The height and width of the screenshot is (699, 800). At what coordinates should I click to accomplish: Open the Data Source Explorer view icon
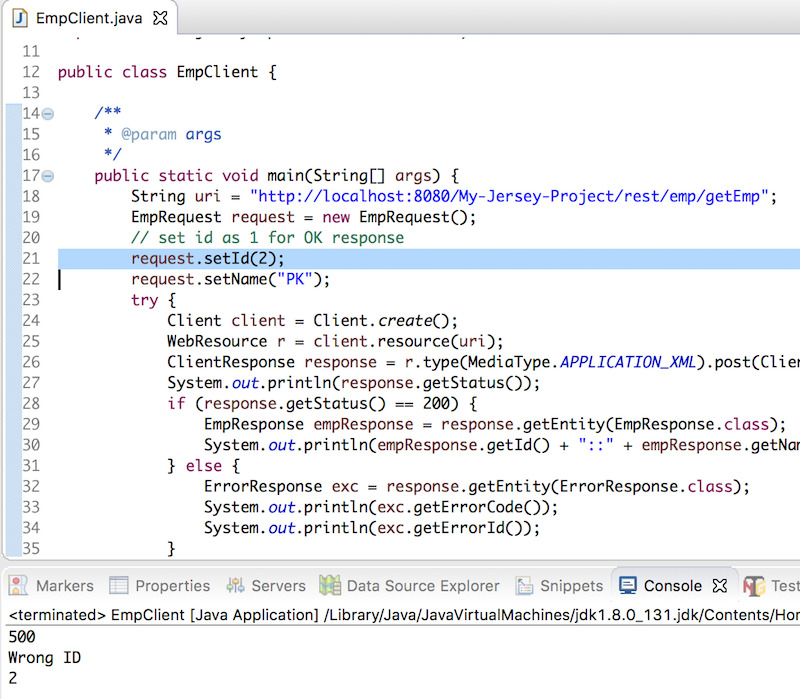(330, 586)
